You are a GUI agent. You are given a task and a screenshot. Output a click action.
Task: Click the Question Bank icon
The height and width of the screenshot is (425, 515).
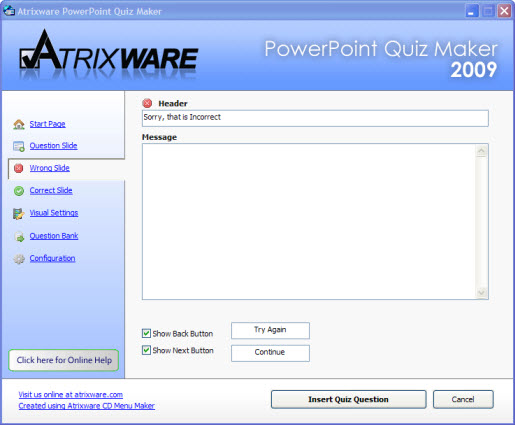[x=19, y=236]
